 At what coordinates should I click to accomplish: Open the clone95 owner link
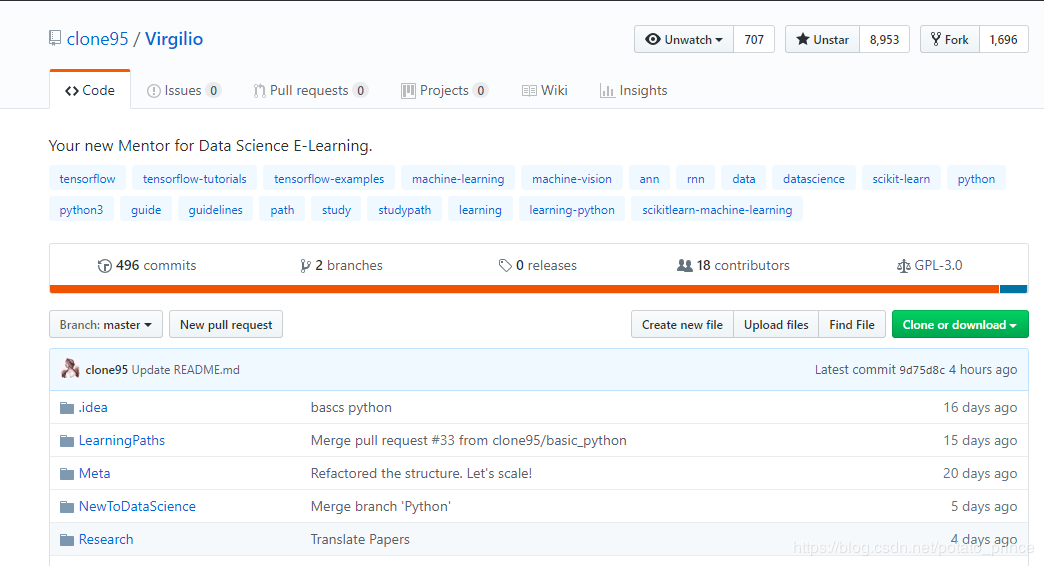pos(97,39)
